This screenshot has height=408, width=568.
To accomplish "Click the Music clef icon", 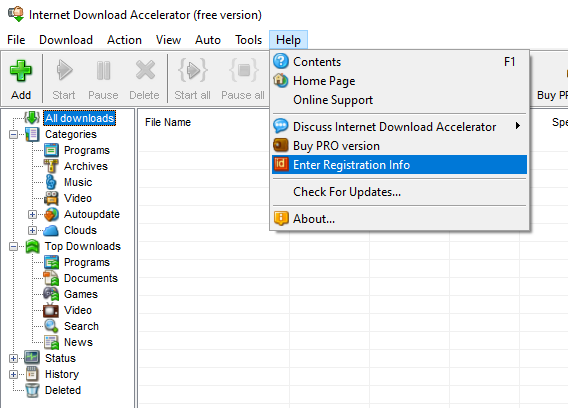I will (x=51, y=182).
